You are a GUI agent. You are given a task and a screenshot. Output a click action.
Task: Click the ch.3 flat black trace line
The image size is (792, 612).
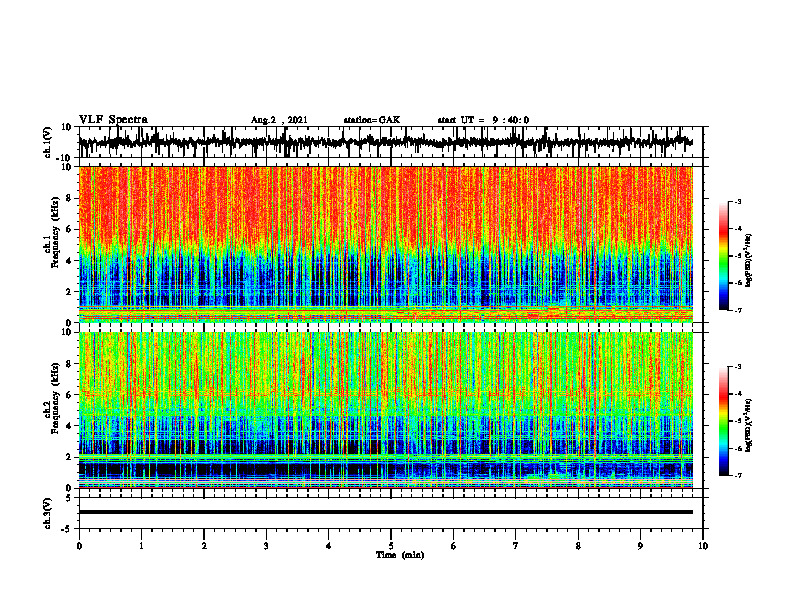coord(385,512)
